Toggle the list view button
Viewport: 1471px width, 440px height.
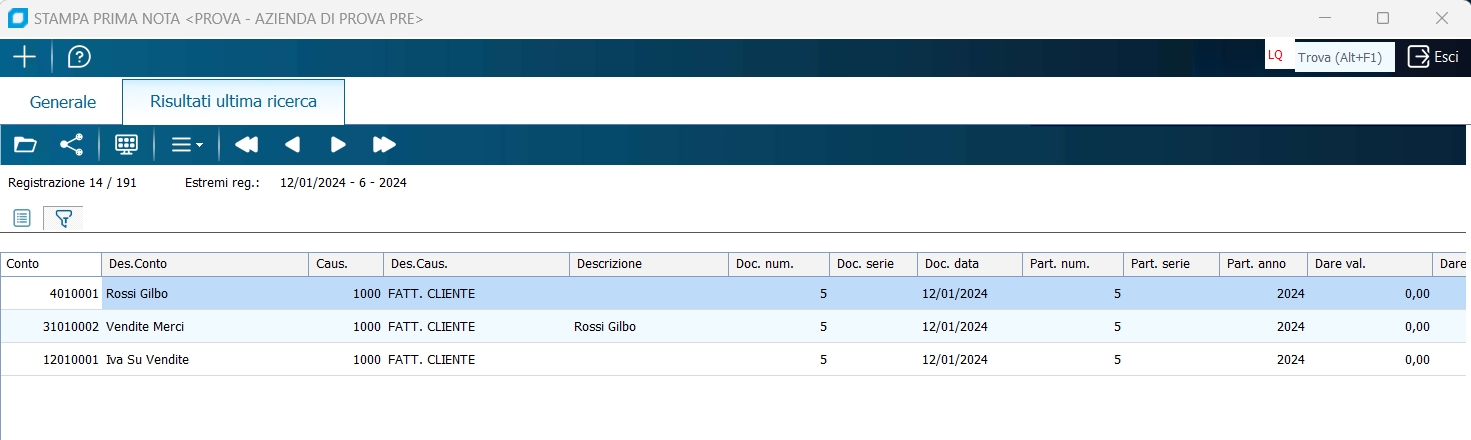(22, 218)
